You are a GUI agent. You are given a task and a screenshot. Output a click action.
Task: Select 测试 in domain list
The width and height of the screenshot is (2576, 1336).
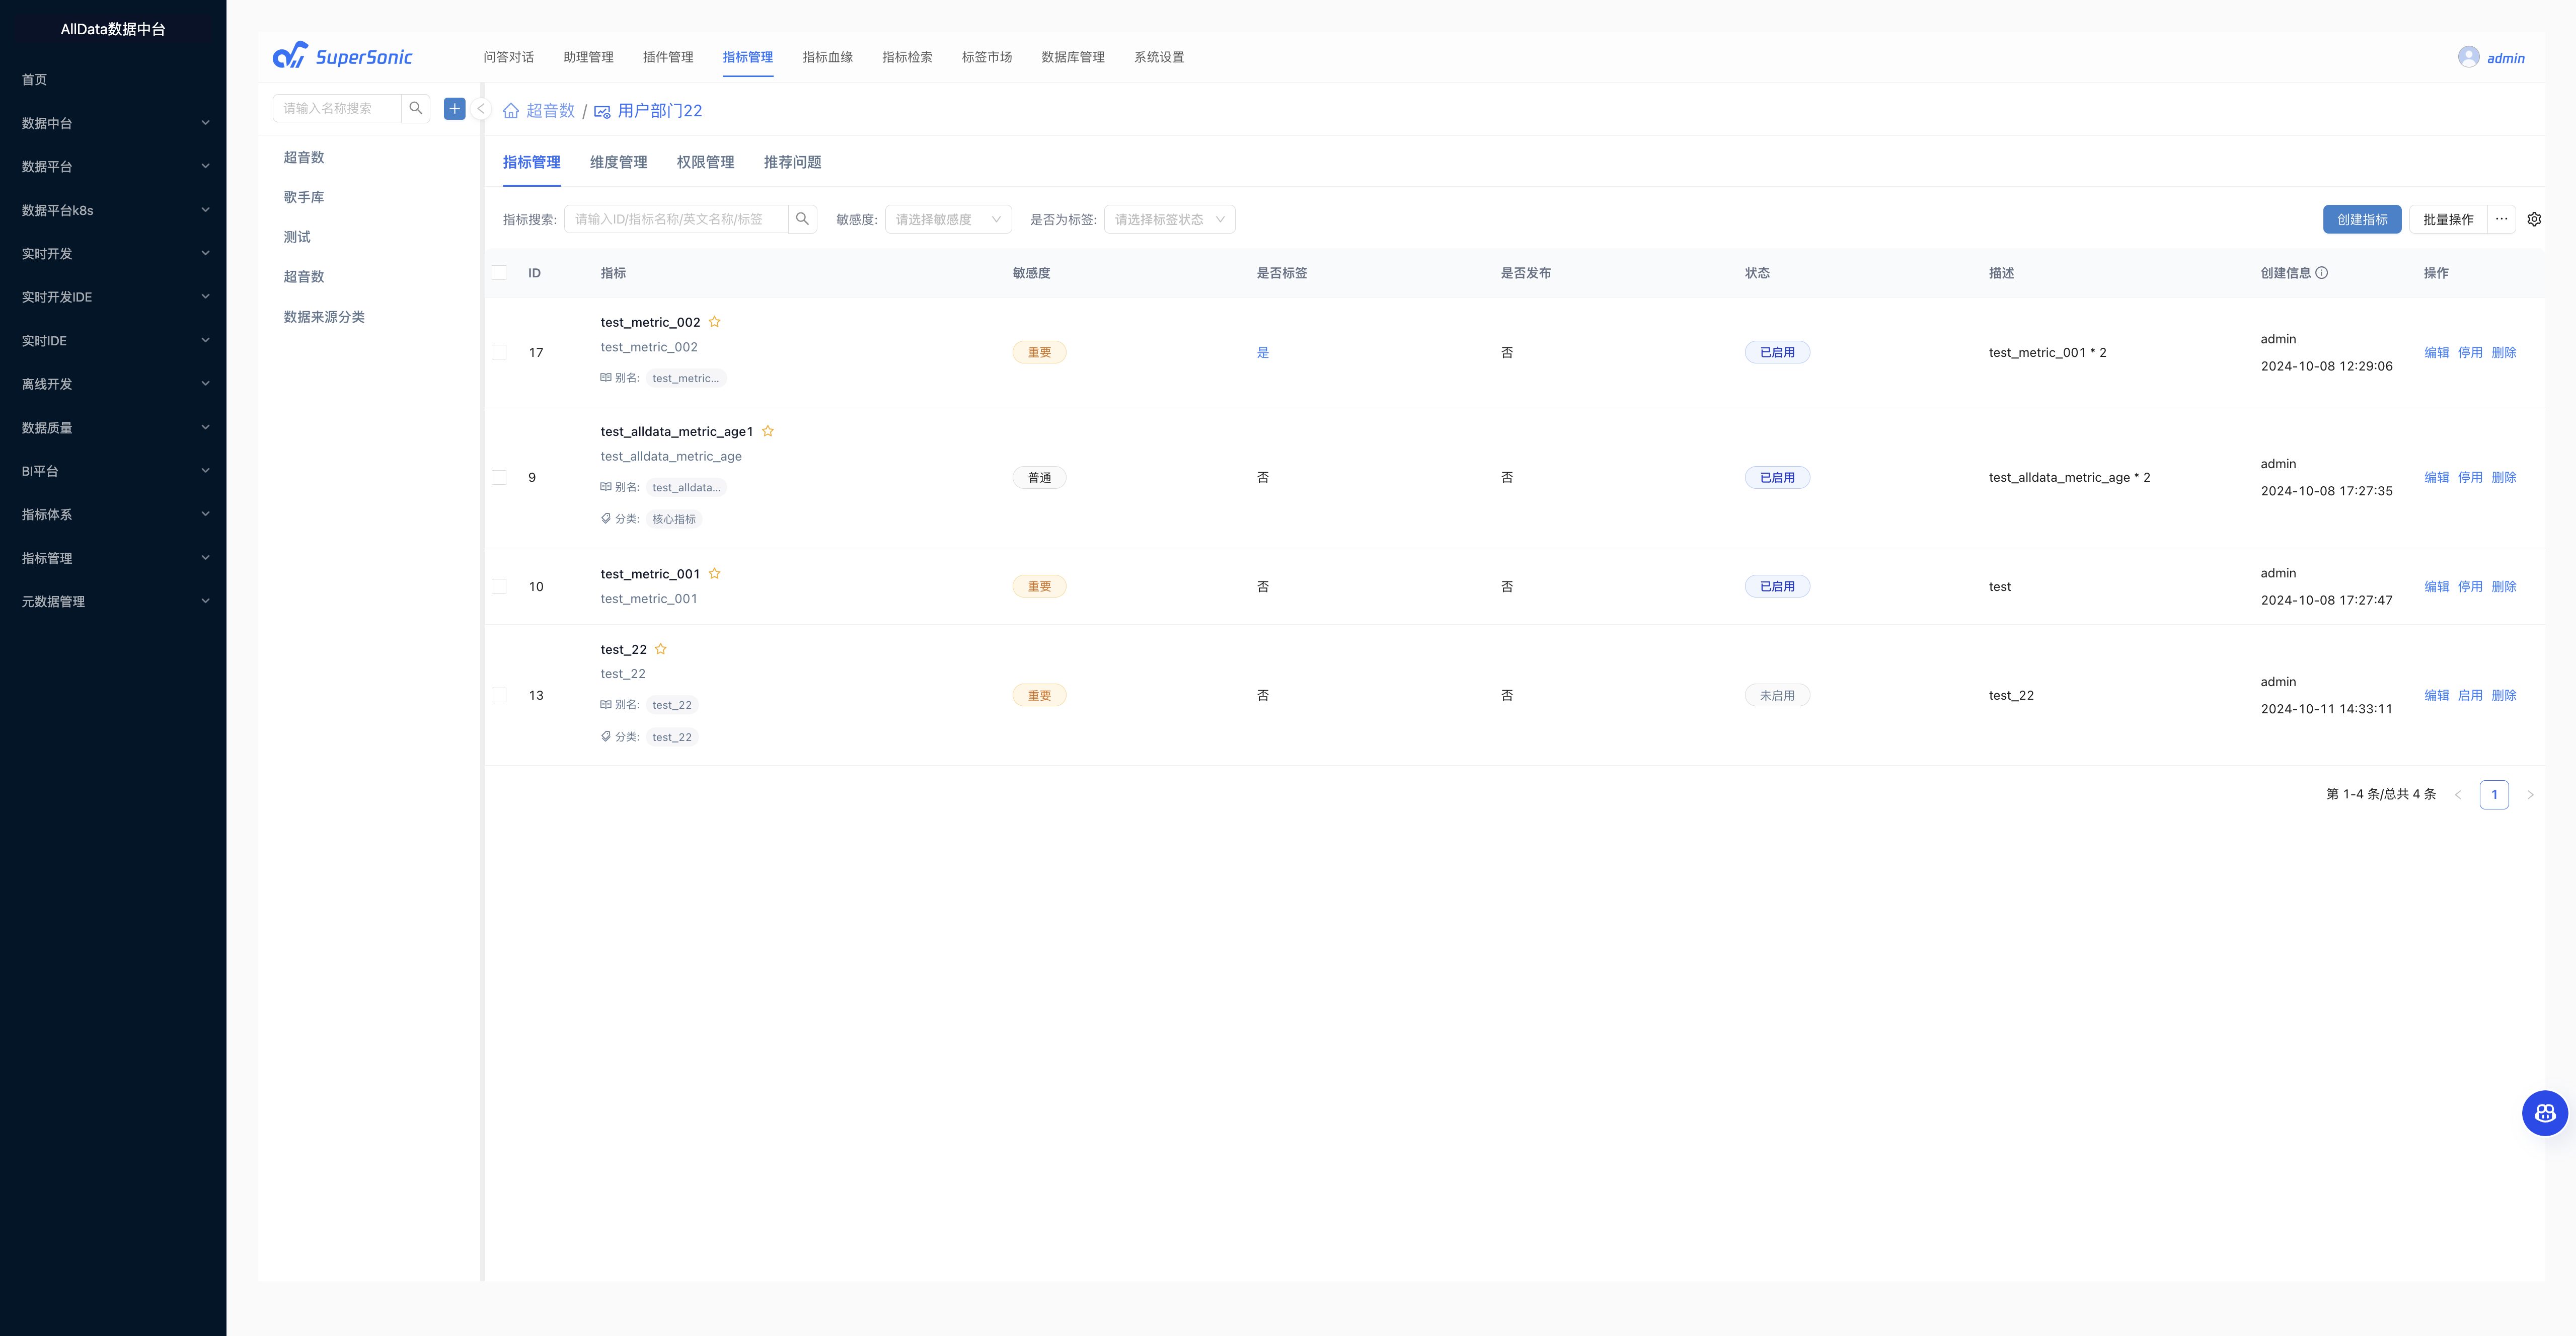297,237
